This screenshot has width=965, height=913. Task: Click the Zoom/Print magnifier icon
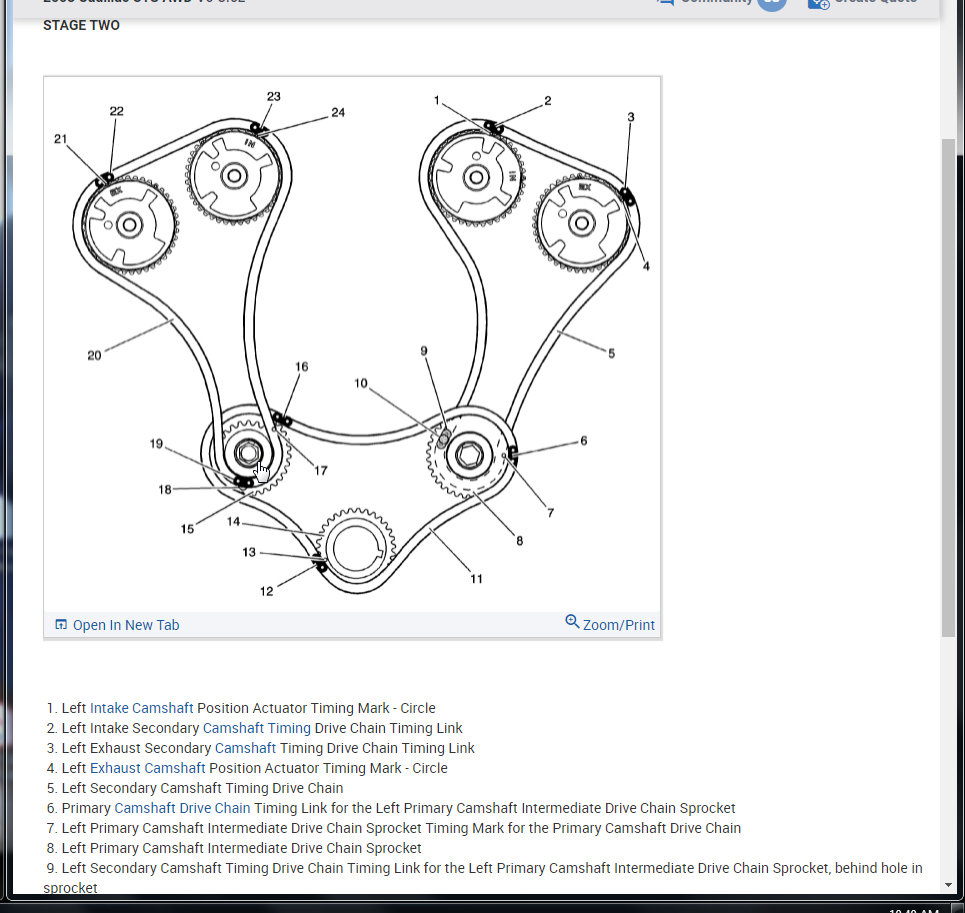572,622
